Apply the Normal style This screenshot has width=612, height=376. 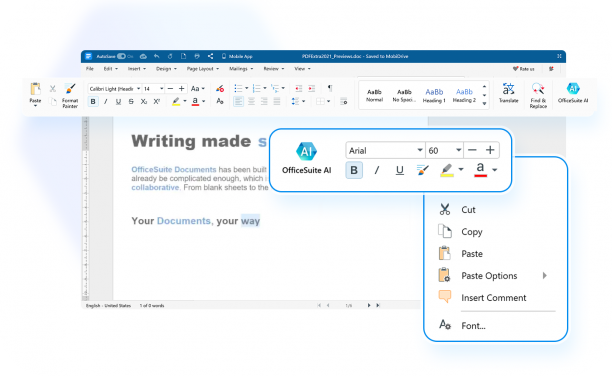374,95
